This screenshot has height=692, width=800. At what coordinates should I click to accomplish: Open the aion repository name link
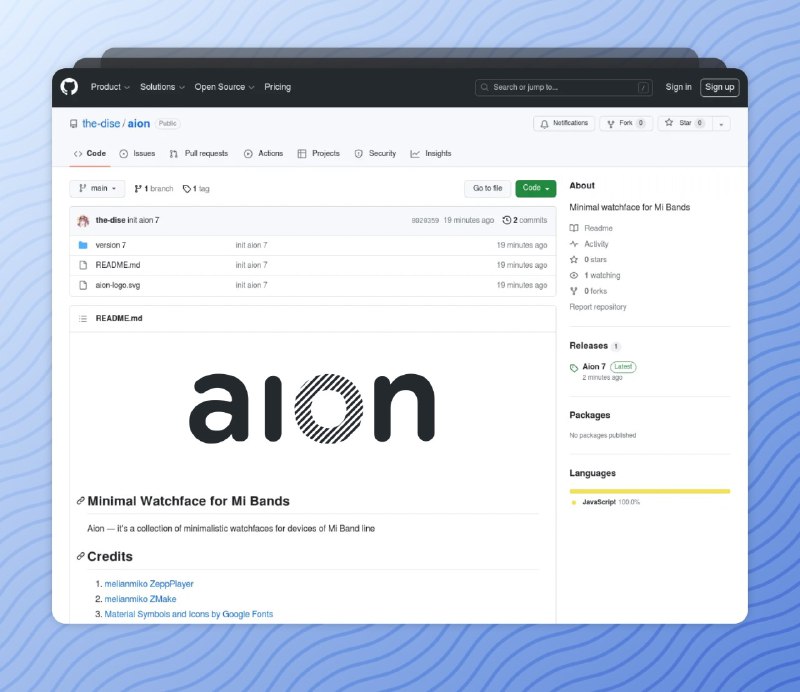pyautogui.click(x=139, y=123)
